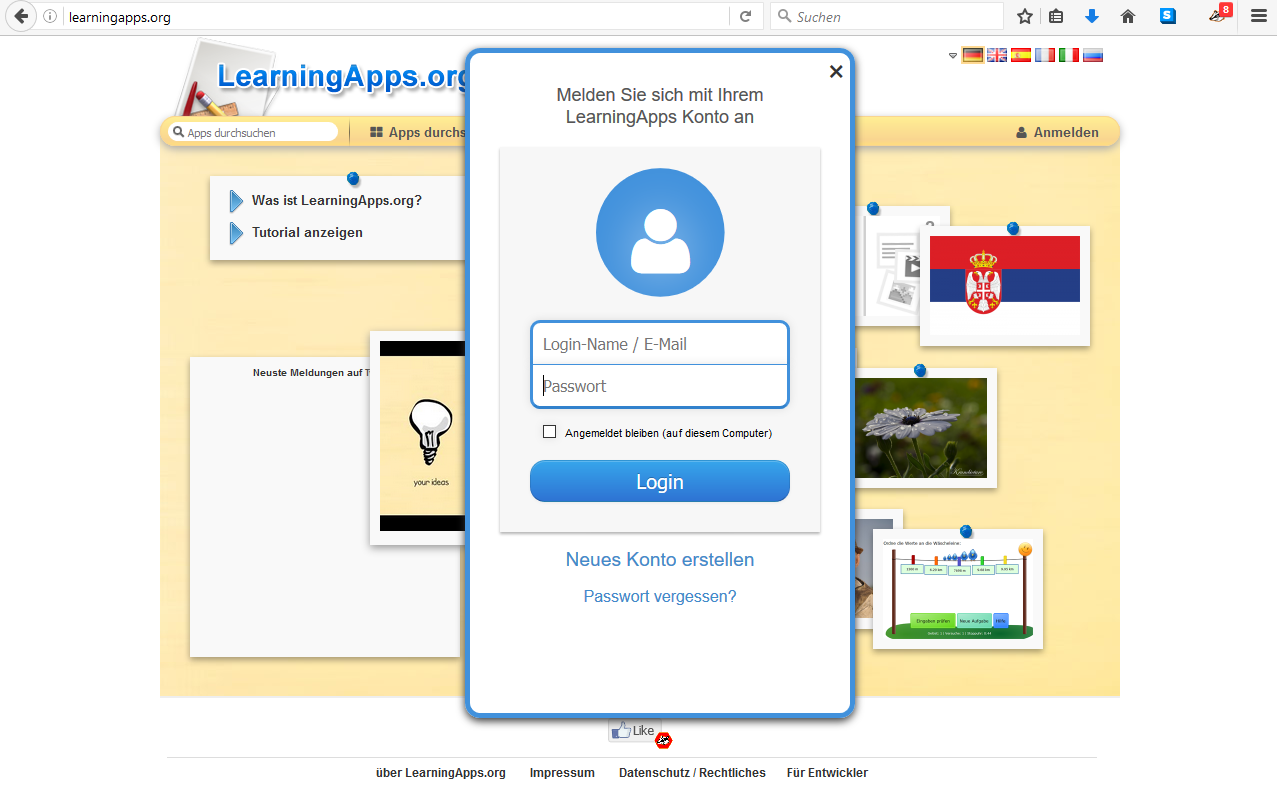The image size is (1277, 804).
Task: Open Was ist LearningApps.org? entry
Action: pyautogui.click(x=337, y=201)
